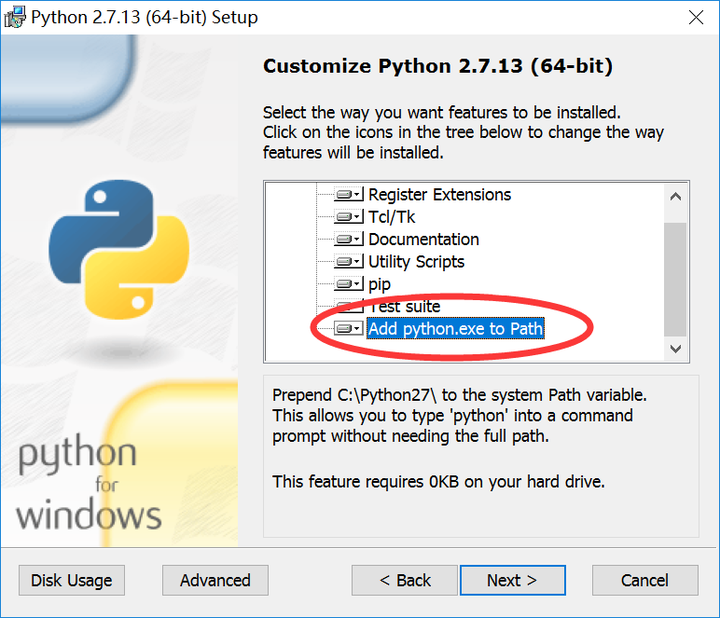This screenshot has height=618, width=720.
Task: Select the Register Extensions tree item
Action: point(439,195)
